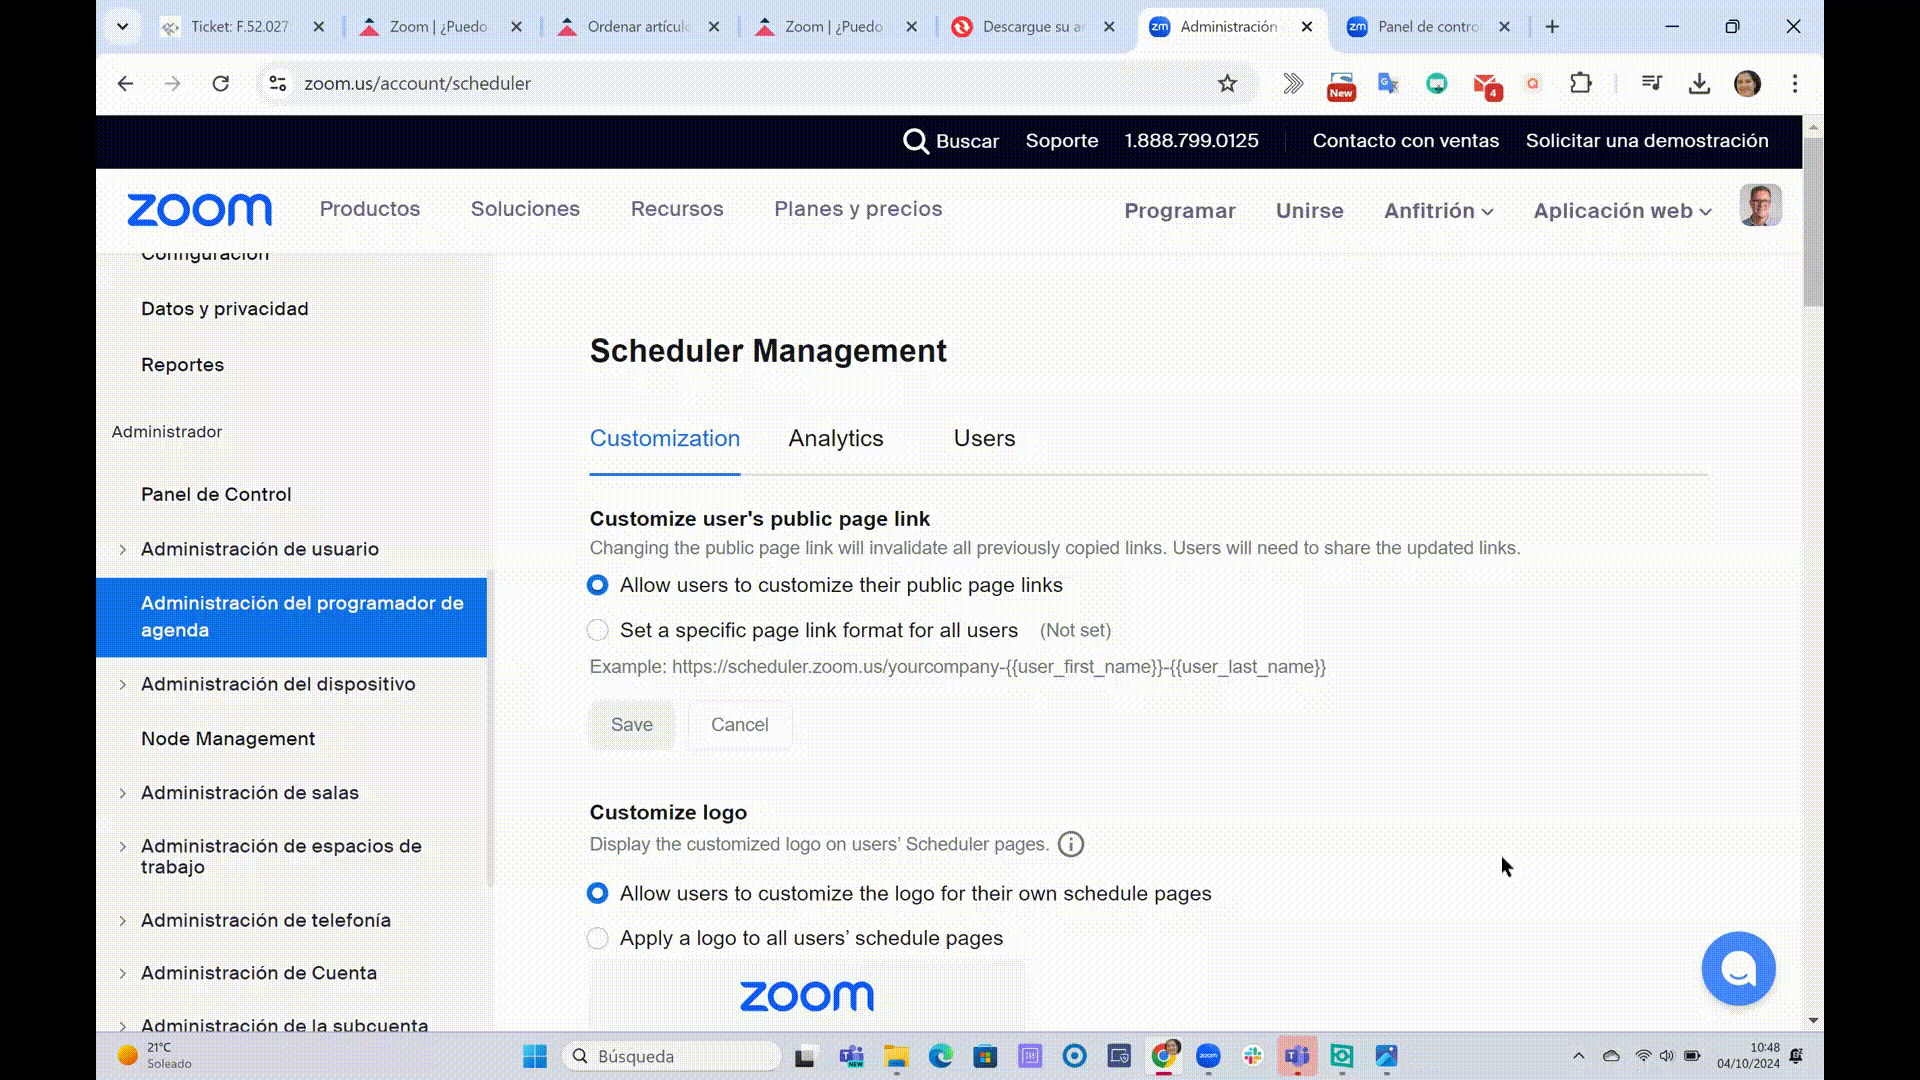The width and height of the screenshot is (1920, 1080).
Task: Open Node Management in sidebar
Action: (x=228, y=739)
